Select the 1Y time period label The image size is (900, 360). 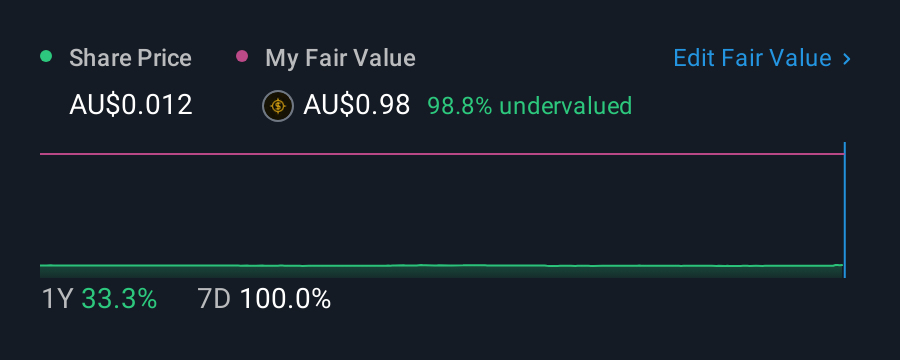click(57, 300)
